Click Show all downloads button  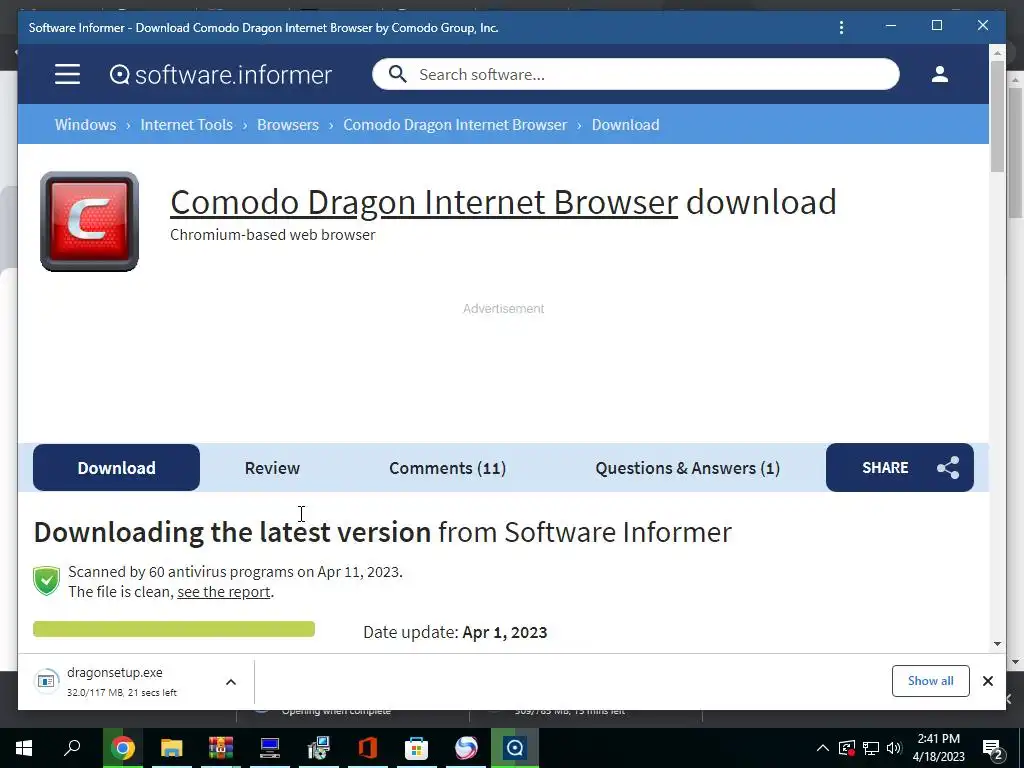pyautogui.click(x=931, y=681)
